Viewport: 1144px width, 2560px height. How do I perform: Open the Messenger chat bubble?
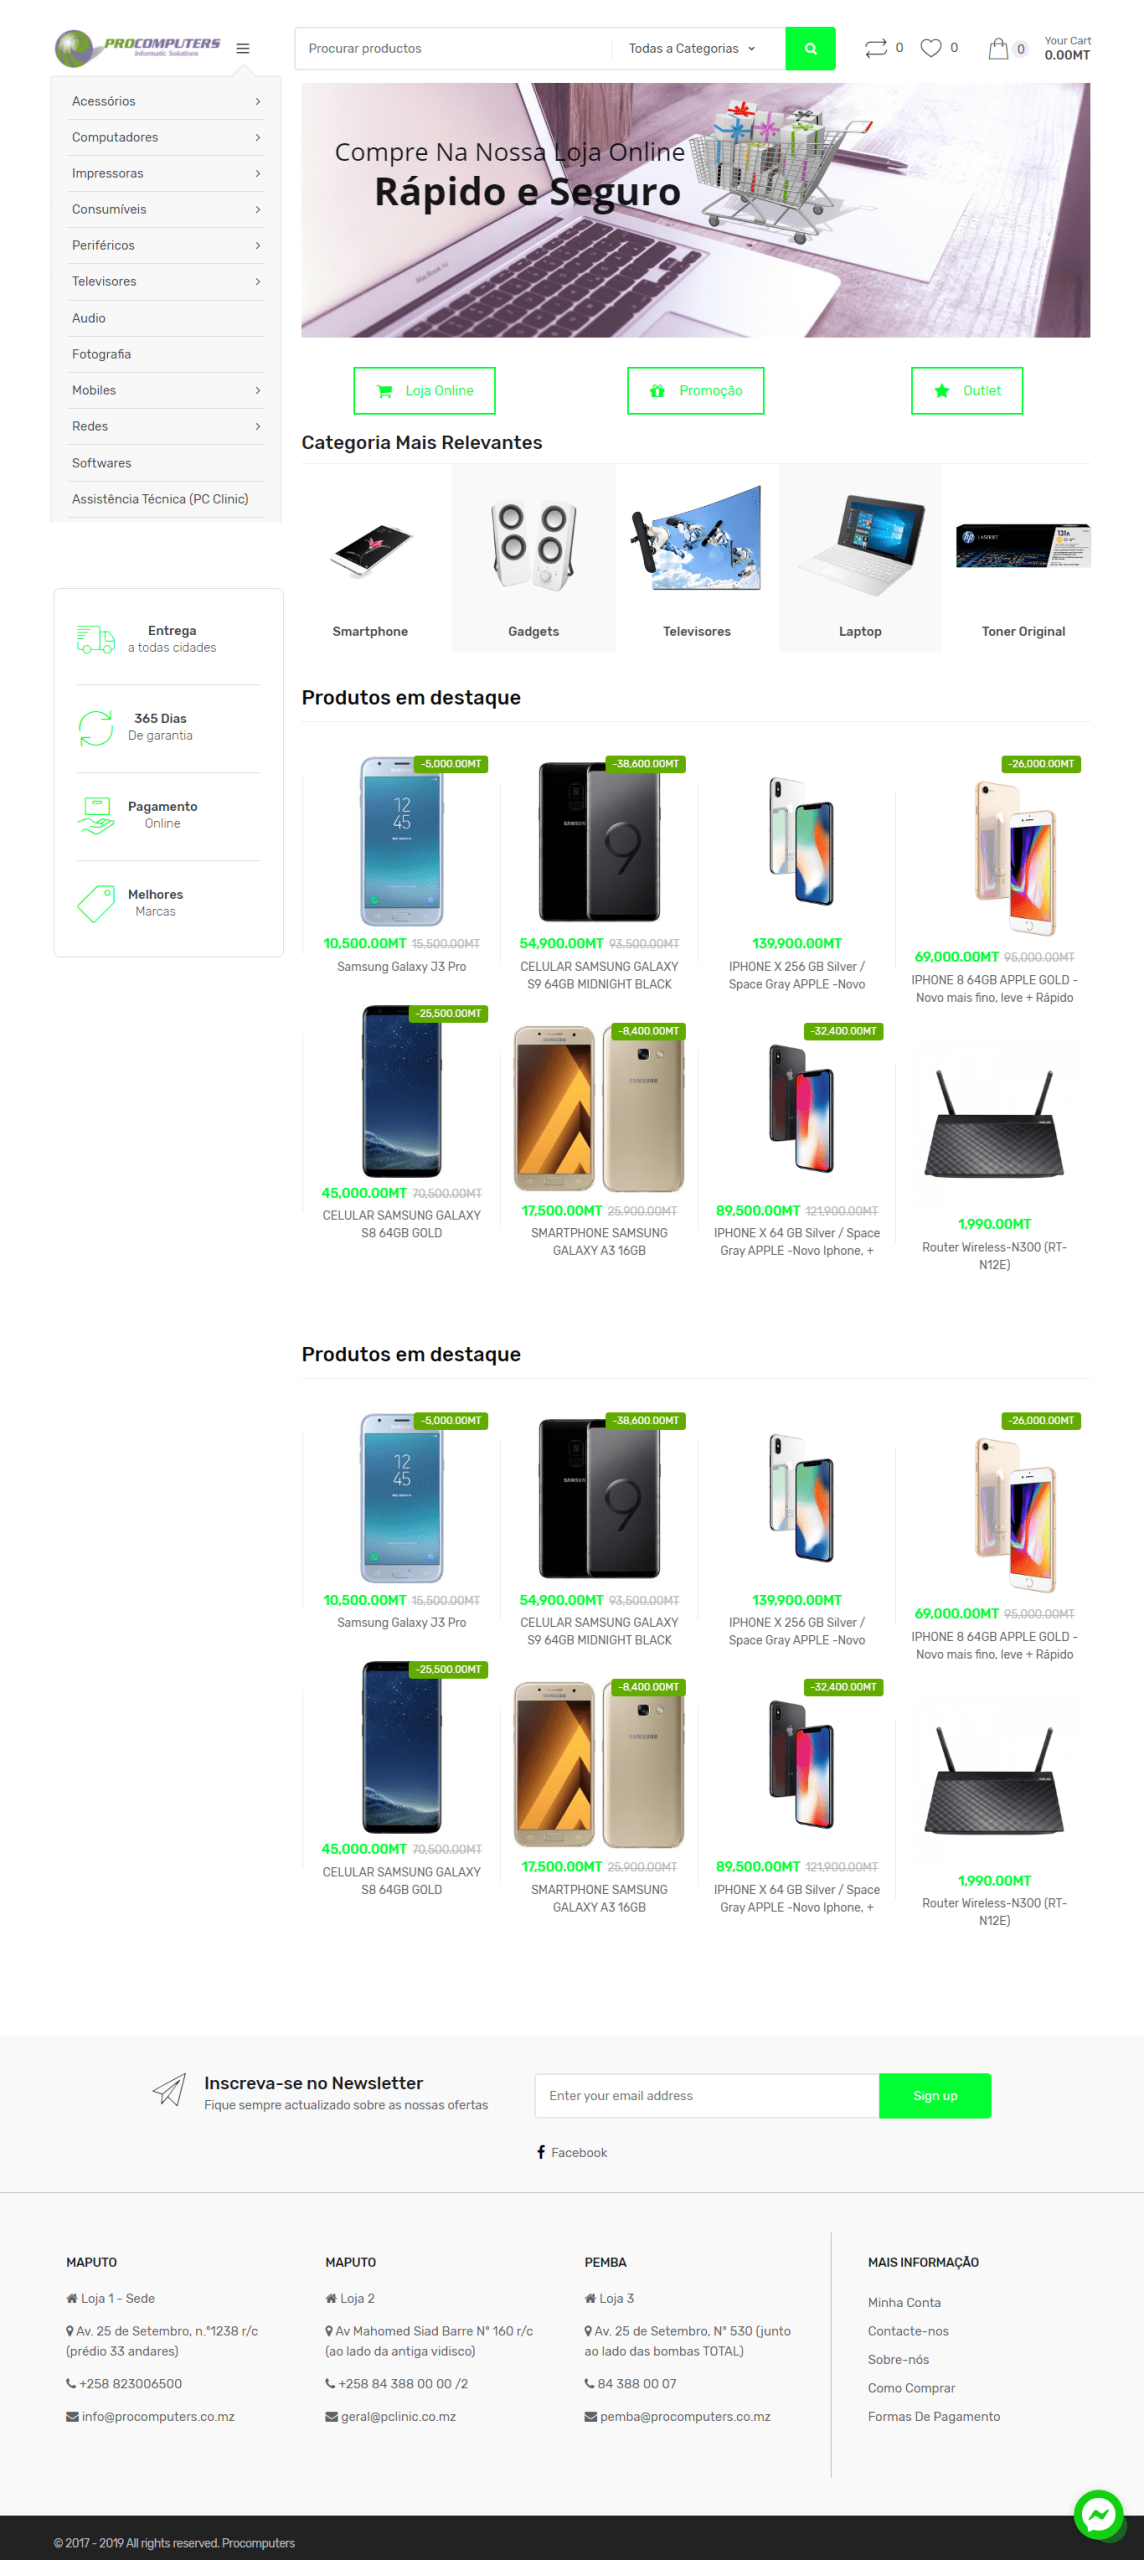(x=1099, y=2514)
